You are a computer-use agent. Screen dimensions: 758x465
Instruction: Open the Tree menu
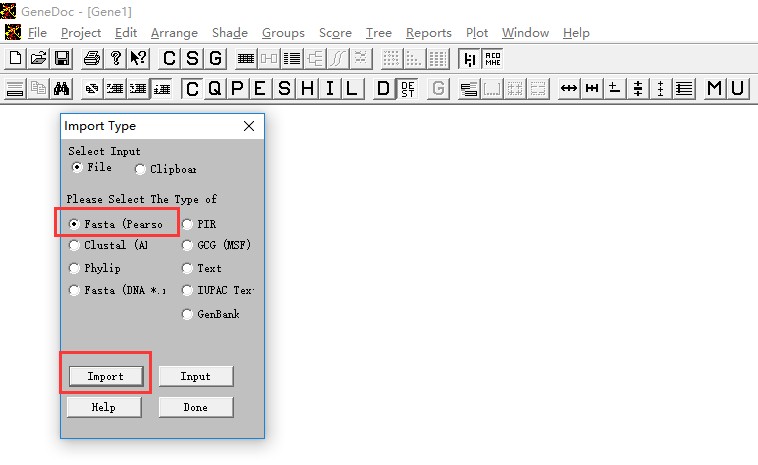(379, 33)
